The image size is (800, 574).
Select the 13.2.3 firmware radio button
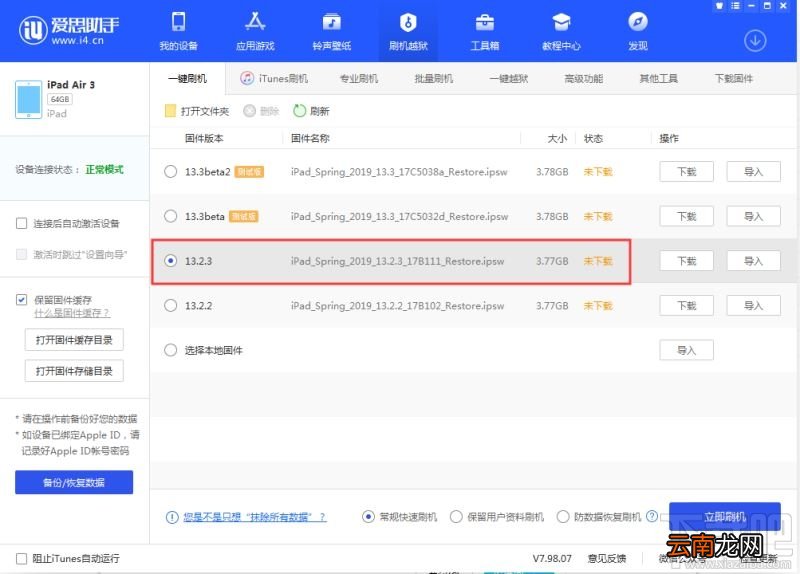coord(170,261)
